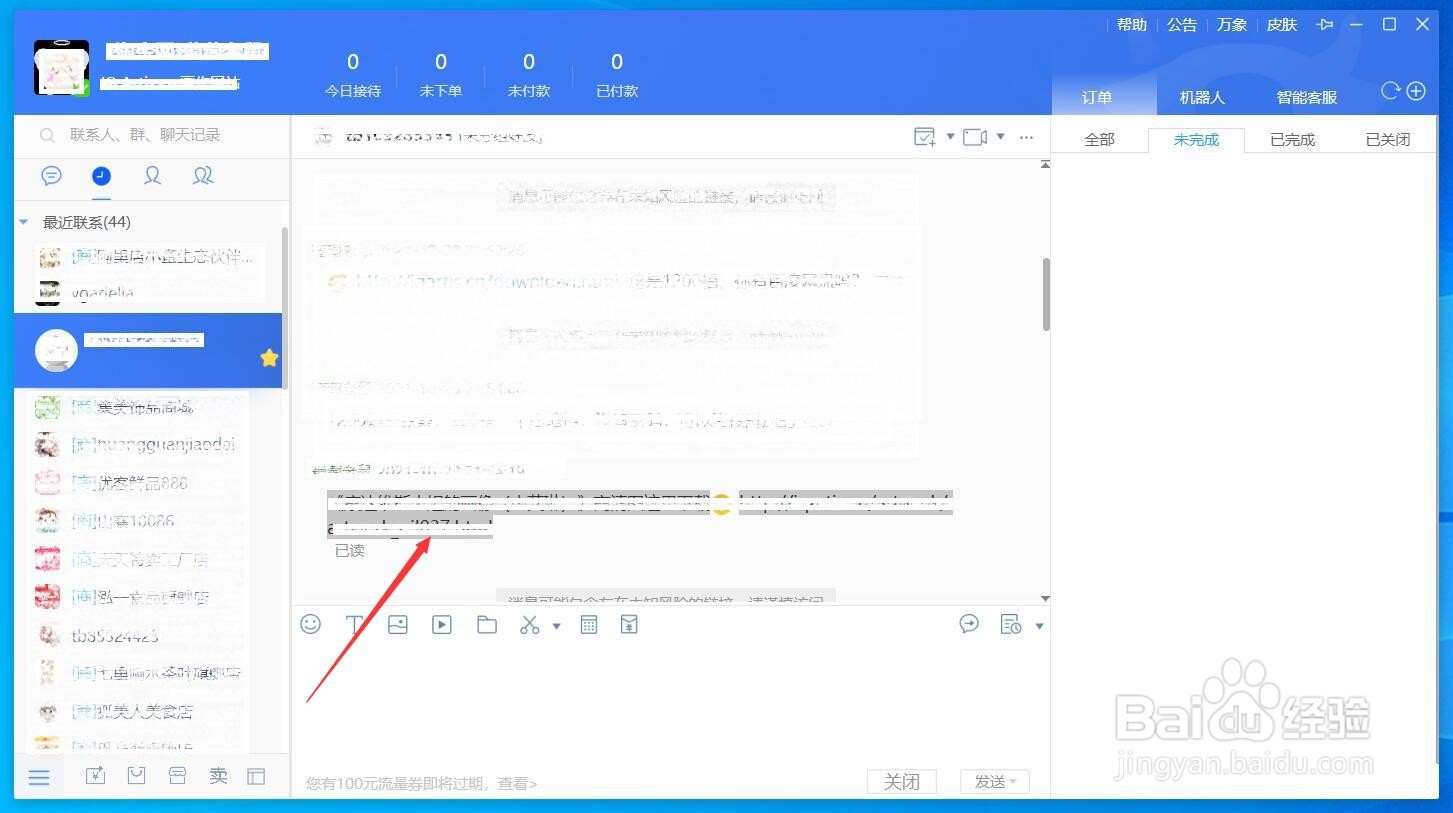This screenshot has height=813, width=1453.
Task: Open the yen transfer icon in bottom bar
Action: (95, 775)
